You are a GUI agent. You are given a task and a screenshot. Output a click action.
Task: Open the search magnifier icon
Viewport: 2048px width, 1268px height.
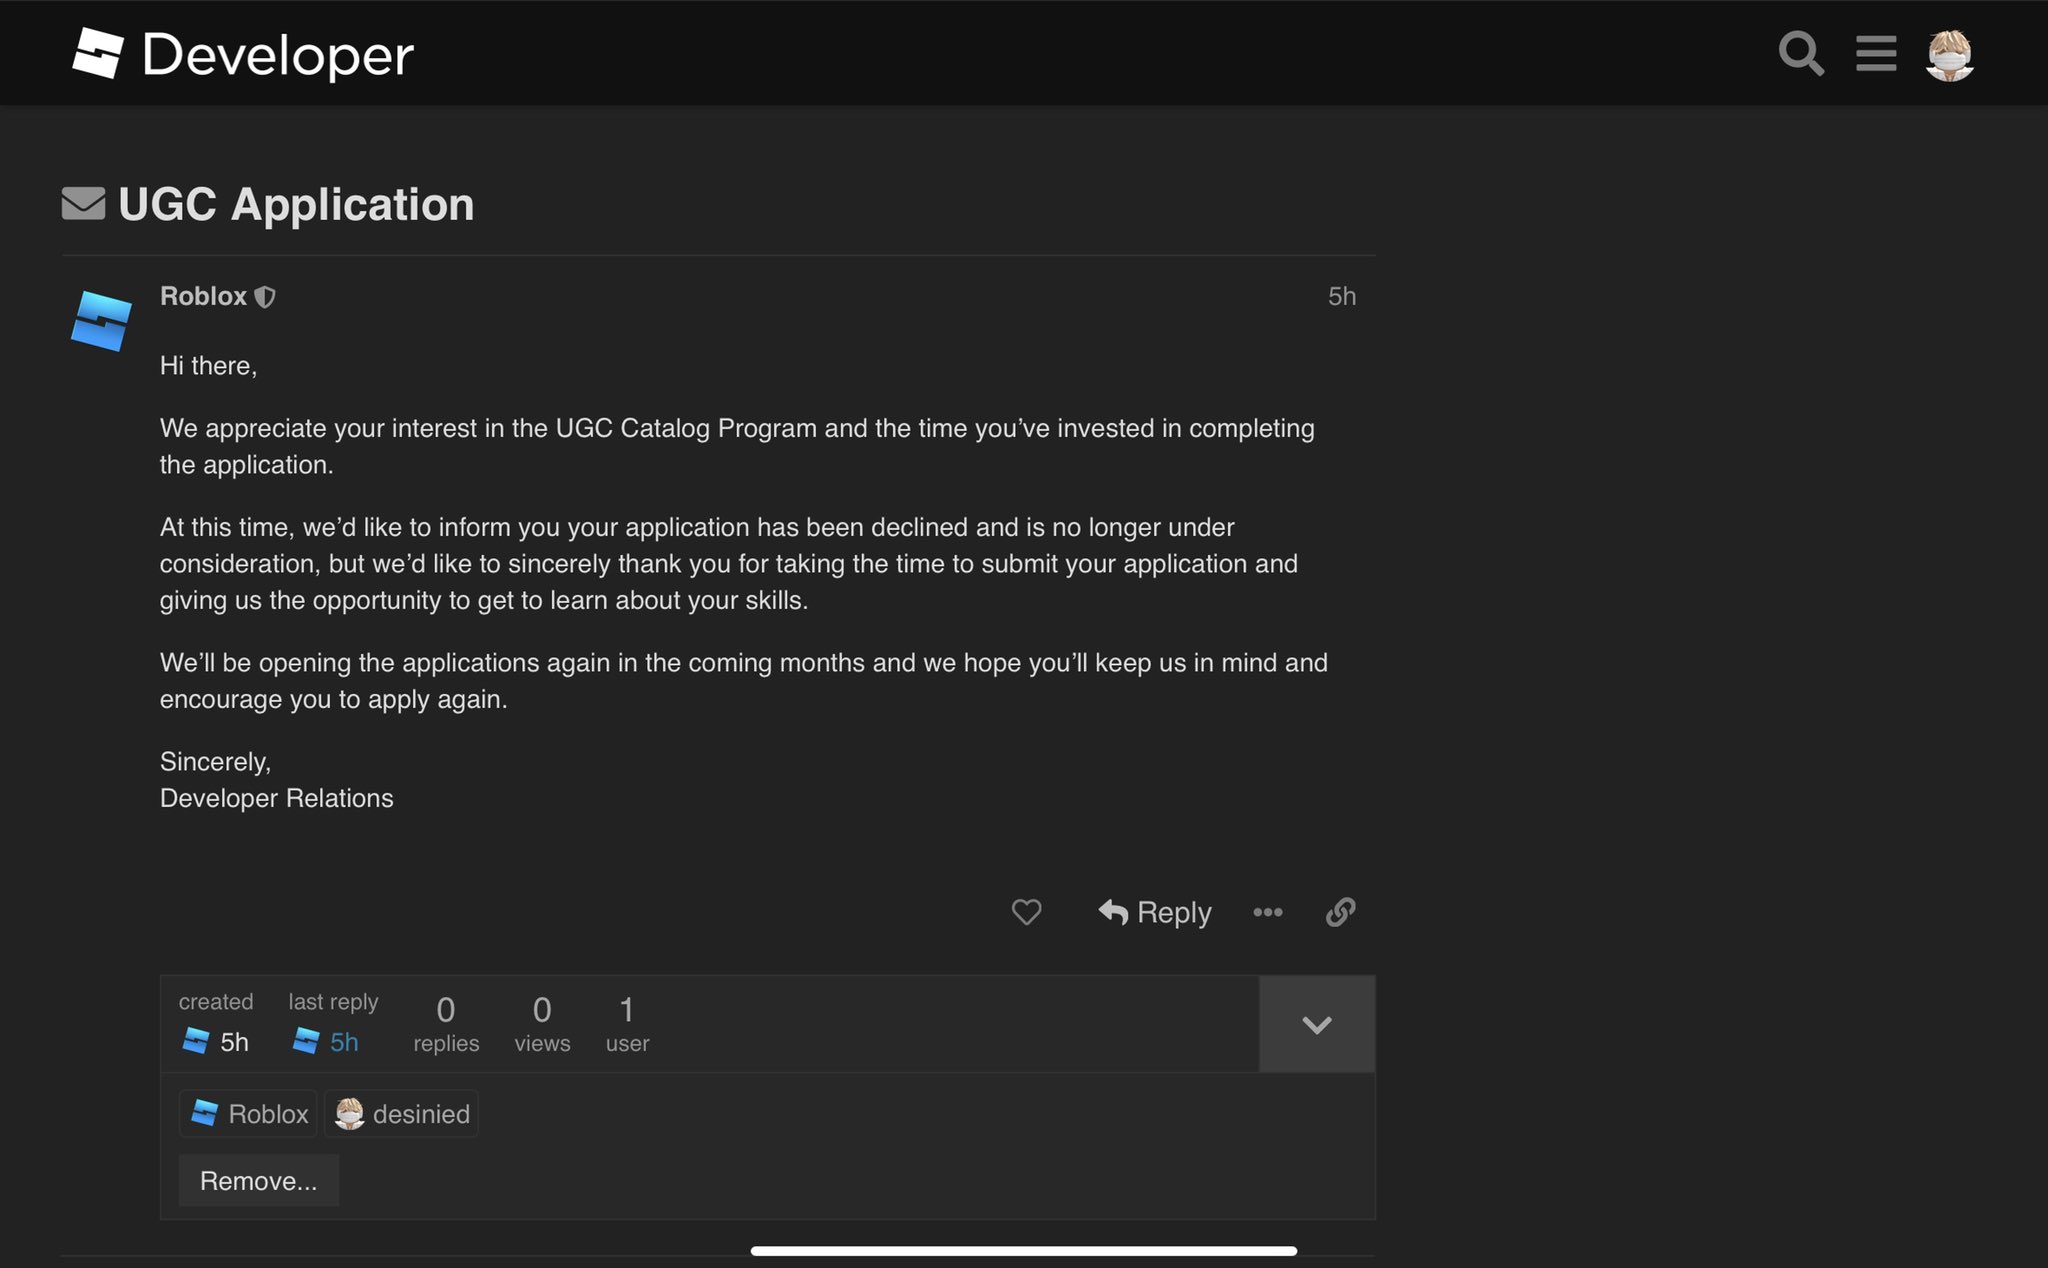[1800, 53]
